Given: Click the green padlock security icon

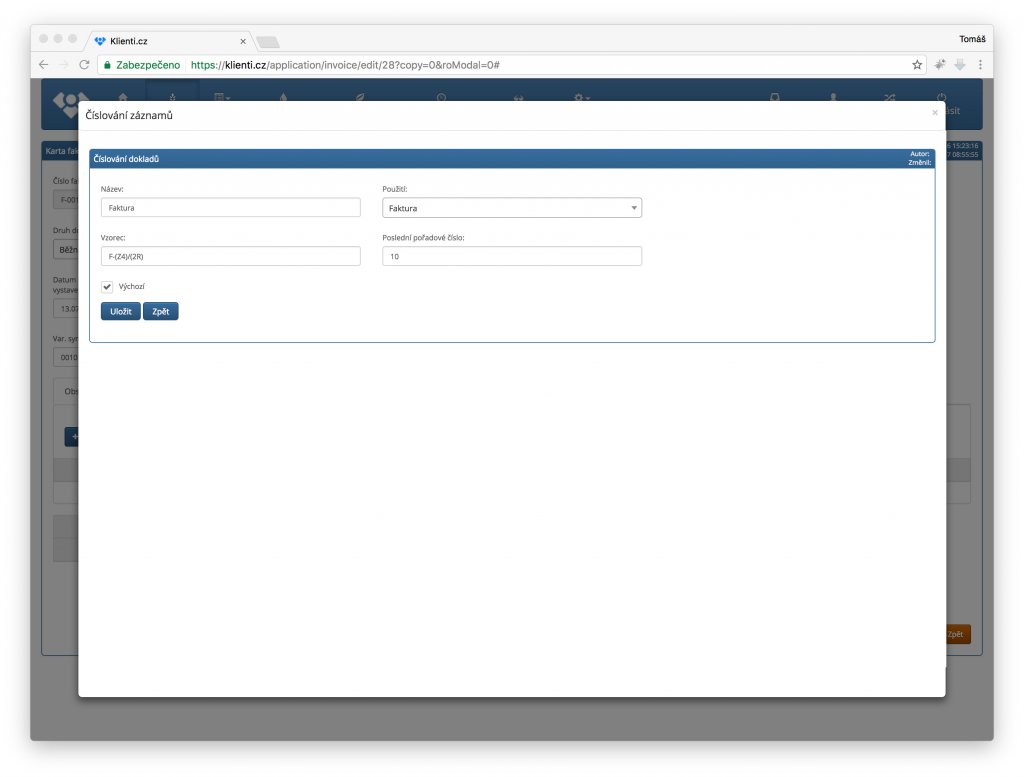Looking at the screenshot, I should (107, 64).
